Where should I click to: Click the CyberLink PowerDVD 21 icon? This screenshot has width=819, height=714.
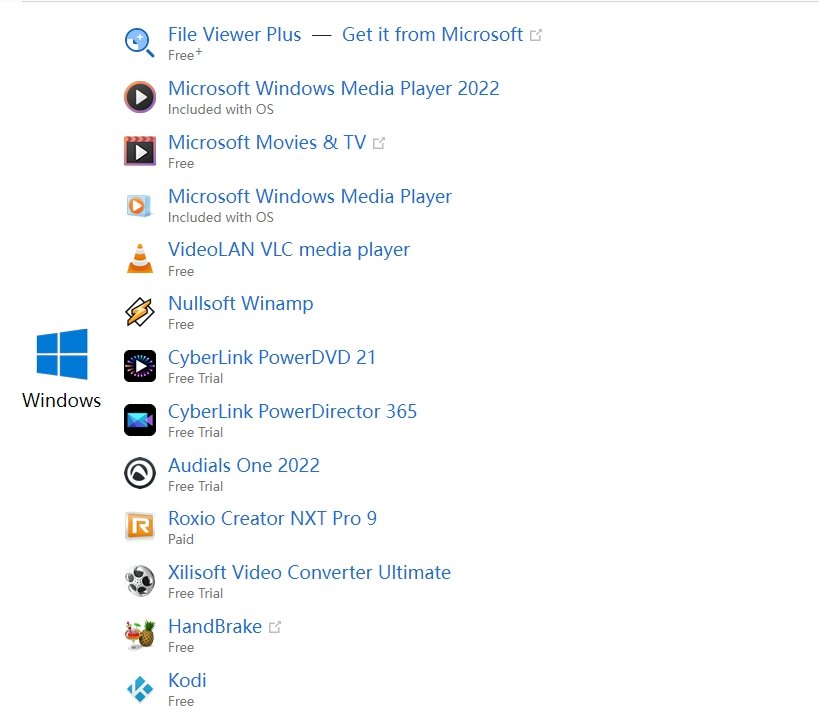[x=139, y=366]
